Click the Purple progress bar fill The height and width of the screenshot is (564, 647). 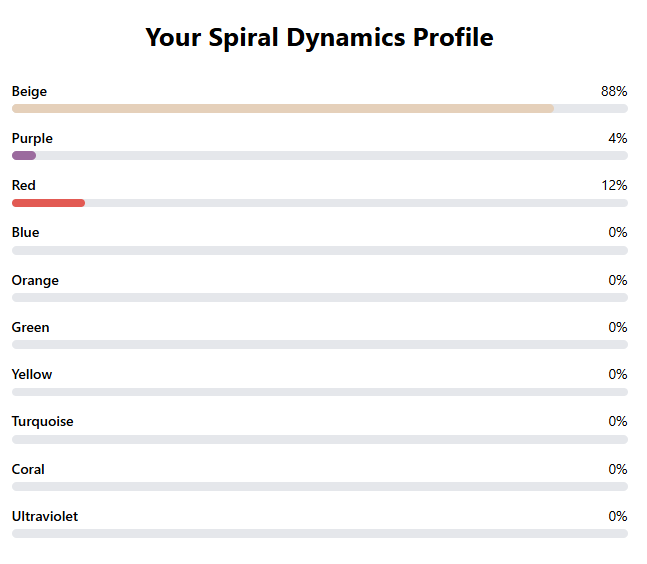tap(24, 155)
